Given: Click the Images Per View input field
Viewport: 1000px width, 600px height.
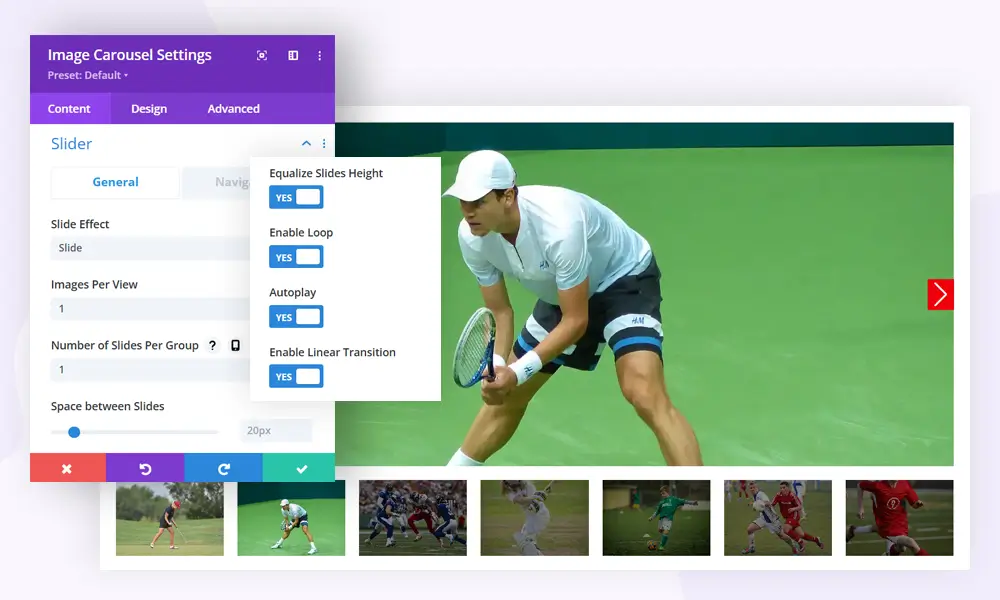Looking at the screenshot, I should [151, 309].
